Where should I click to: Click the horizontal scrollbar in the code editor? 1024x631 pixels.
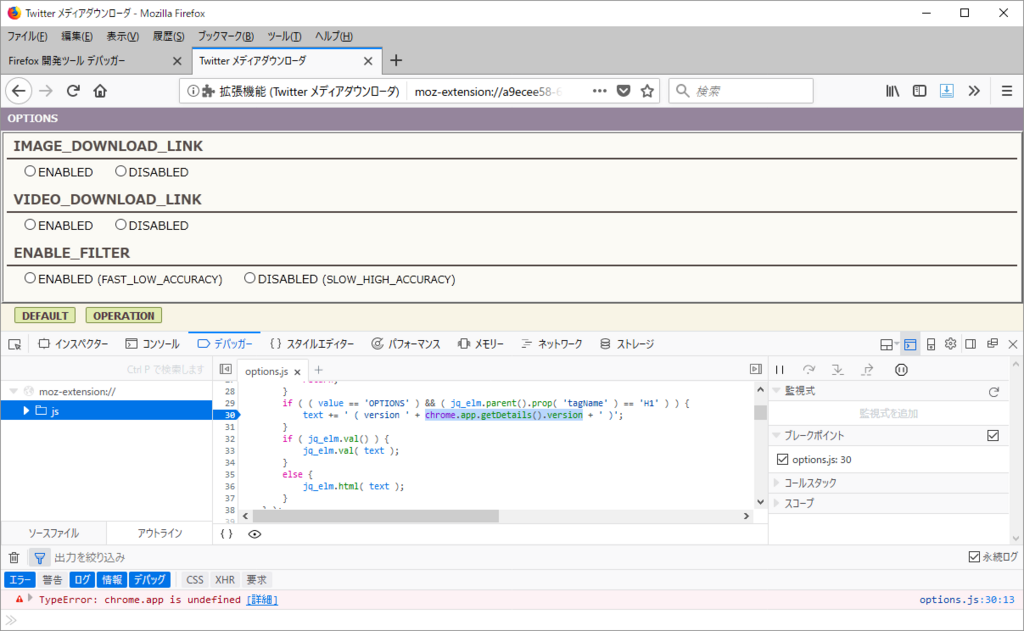[376, 516]
